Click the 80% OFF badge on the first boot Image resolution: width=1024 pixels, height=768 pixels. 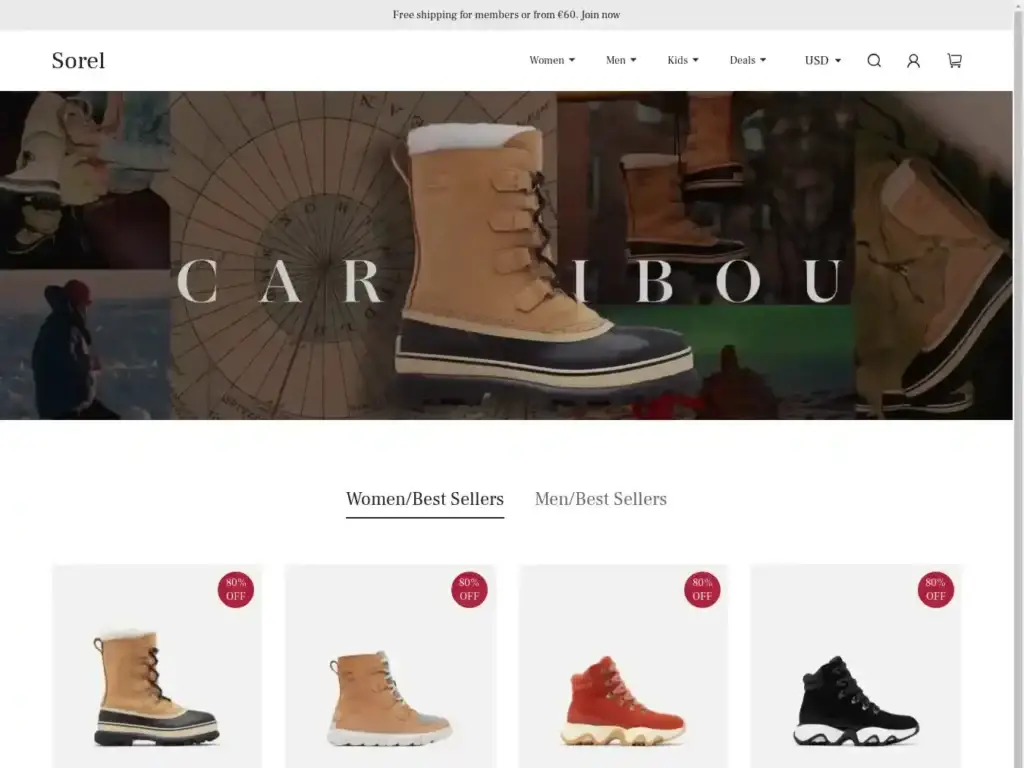(235, 590)
